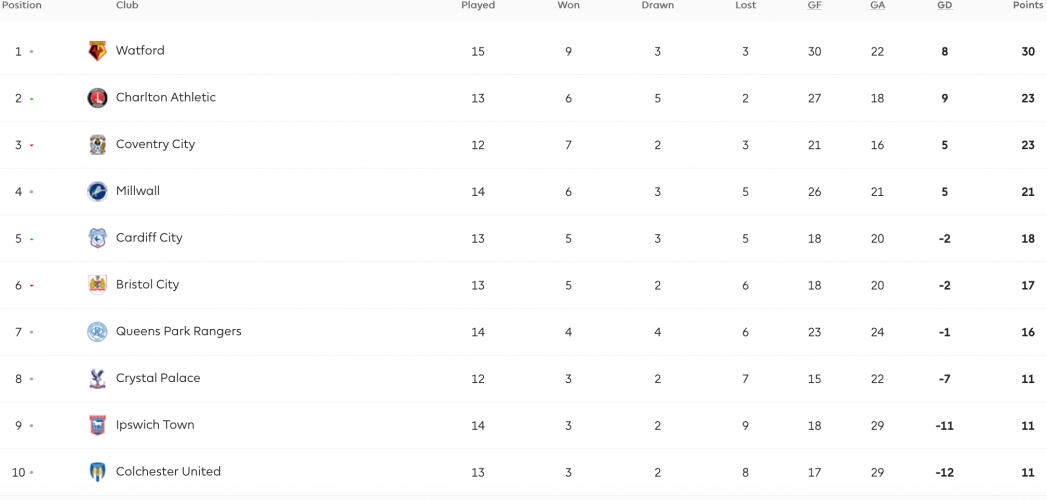Click the Cardiff City crest icon
Screen dimensions: 1047x500
pos(97,238)
